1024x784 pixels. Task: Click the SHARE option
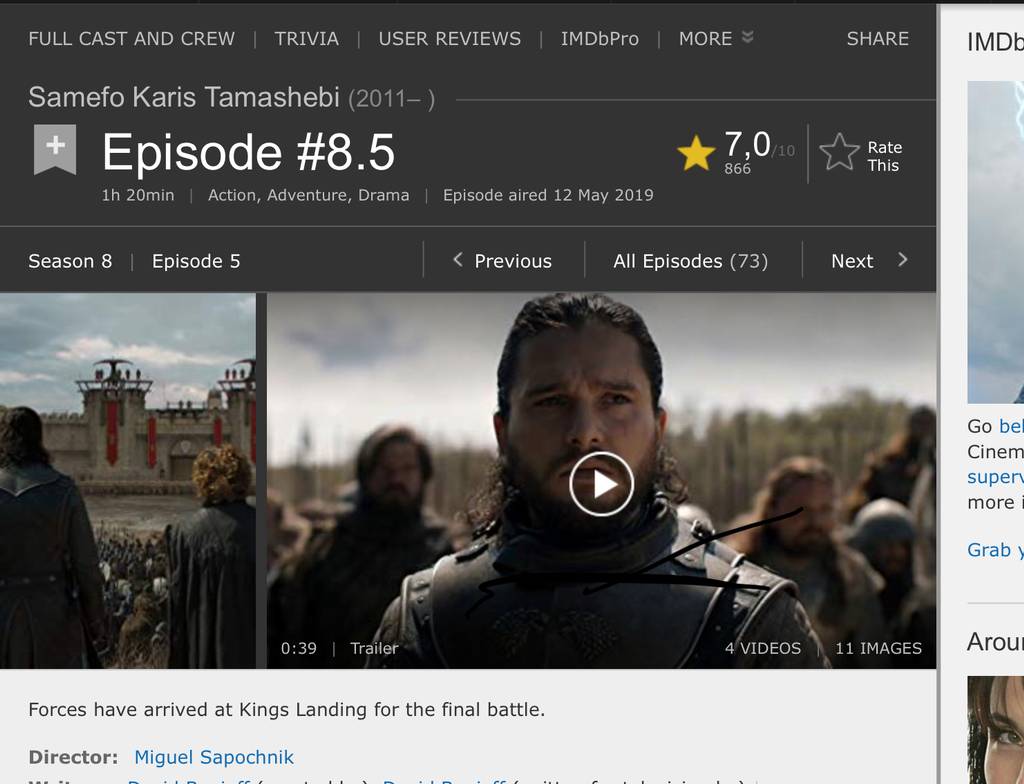(x=877, y=39)
